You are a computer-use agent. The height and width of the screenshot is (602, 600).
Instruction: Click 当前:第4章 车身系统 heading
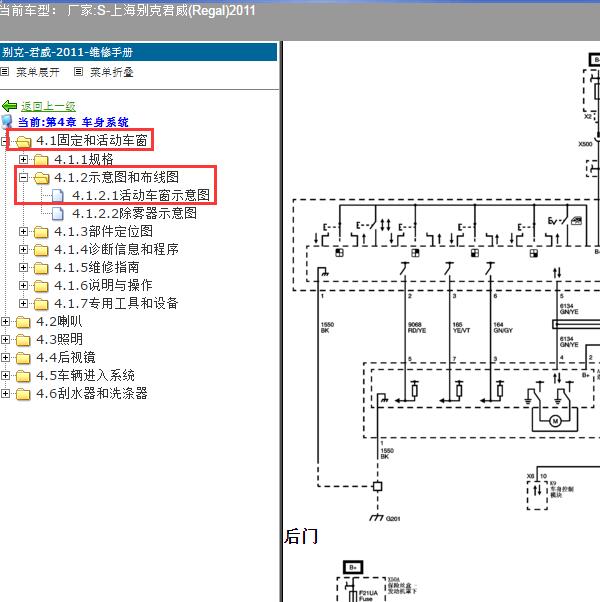click(73, 122)
